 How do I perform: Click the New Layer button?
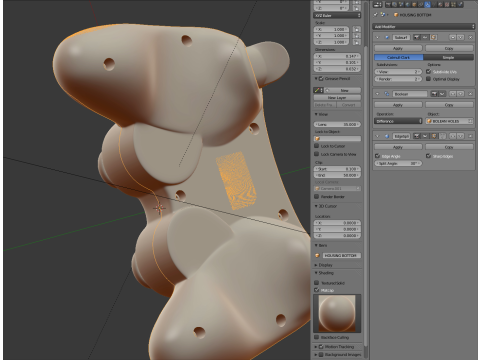coord(337,98)
